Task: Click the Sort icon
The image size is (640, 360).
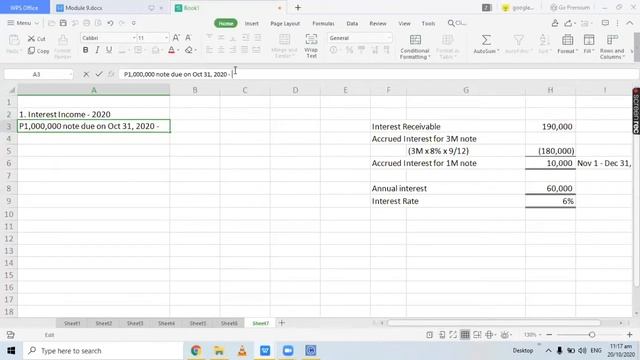Action: pyautogui.click(x=543, y=40)
